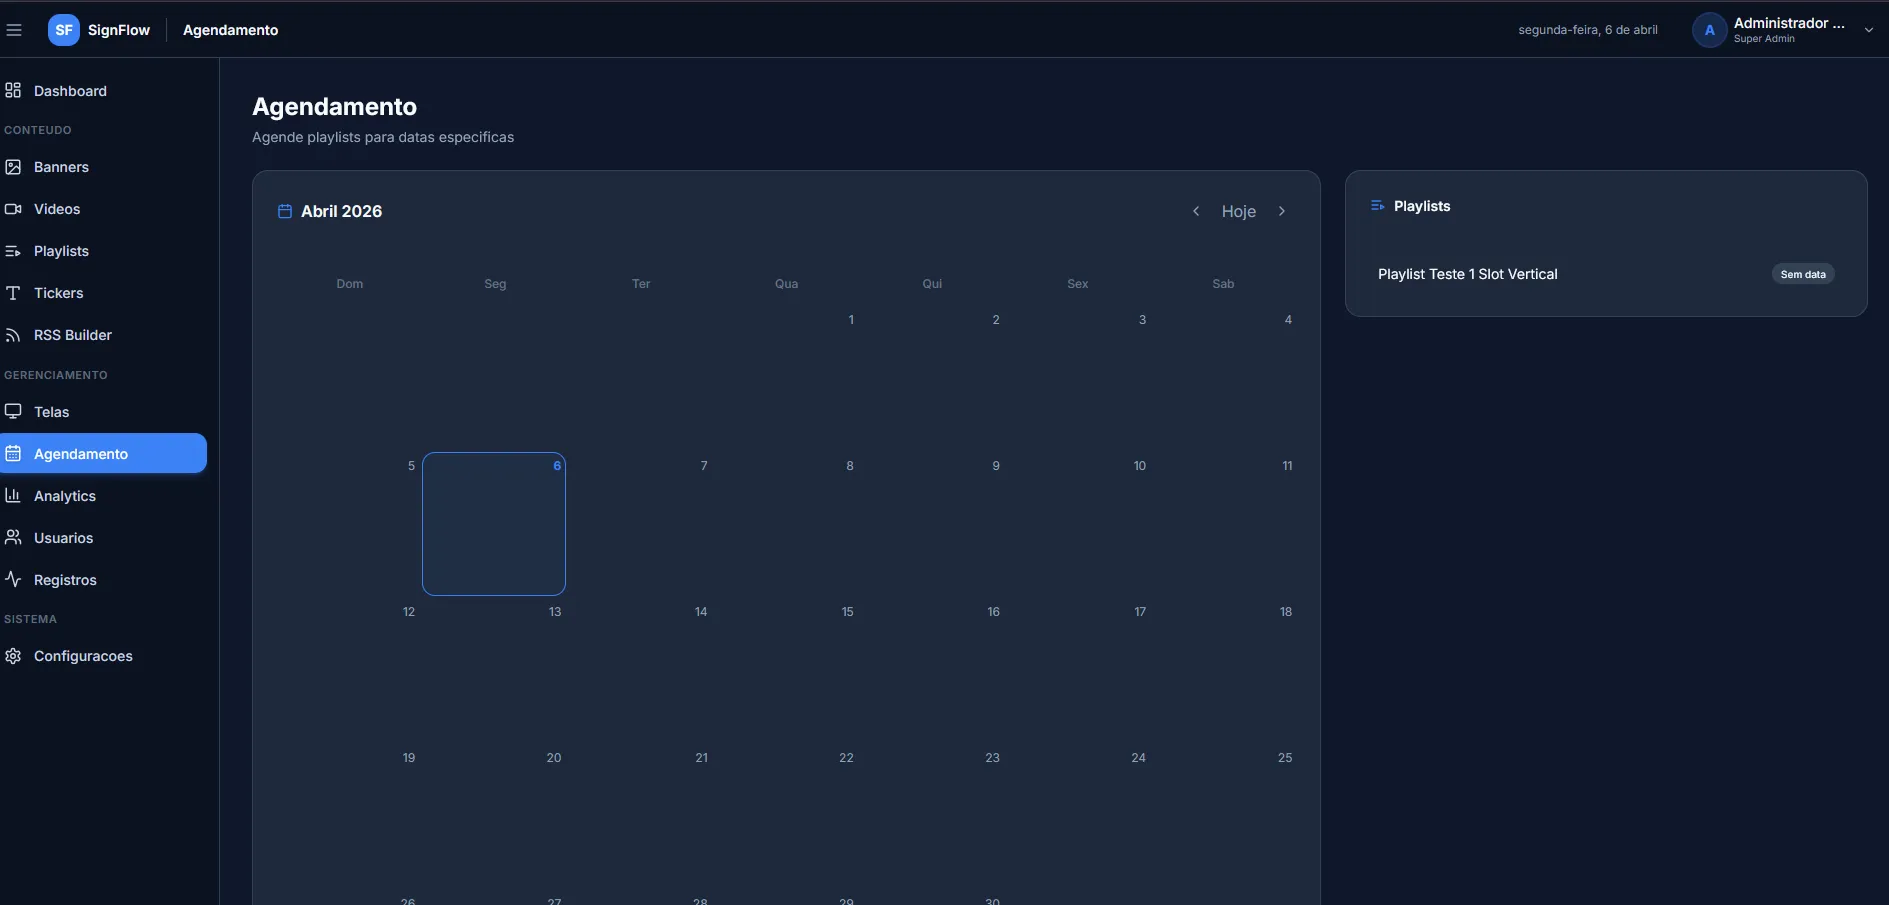The image size is (1889, 905).
Task: Click the Sem data badge
Action: pyautogui.click(x=1803, y=274)
